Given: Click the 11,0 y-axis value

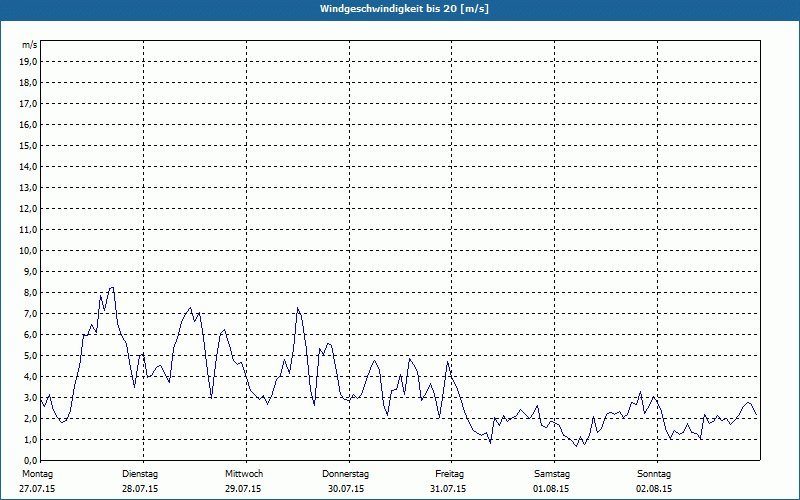Looking at the screenshot, I should click(x=28, y=230).
